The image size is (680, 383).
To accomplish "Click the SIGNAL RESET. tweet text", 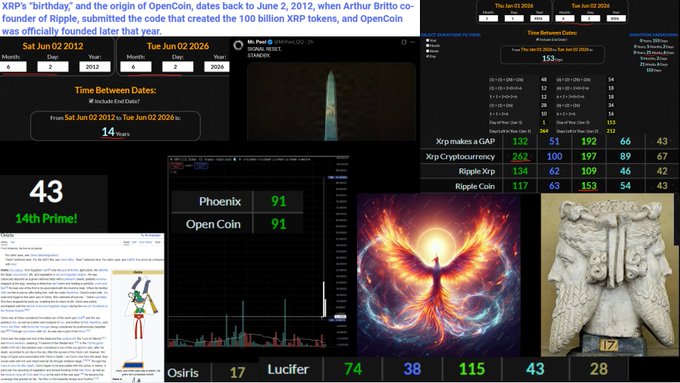I will 265,49.
